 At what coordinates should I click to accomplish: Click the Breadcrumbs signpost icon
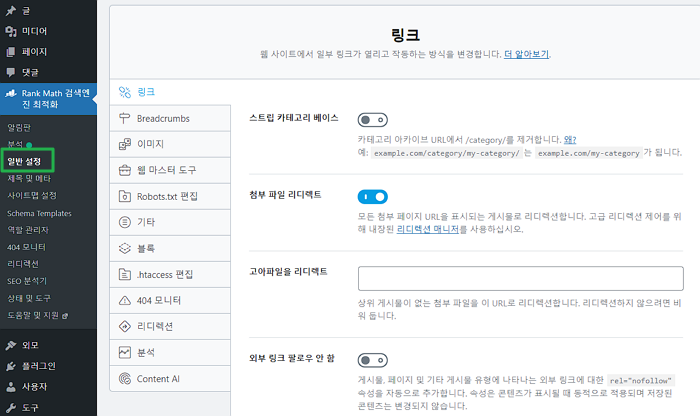pyautogui.click(x=125, y=118)
